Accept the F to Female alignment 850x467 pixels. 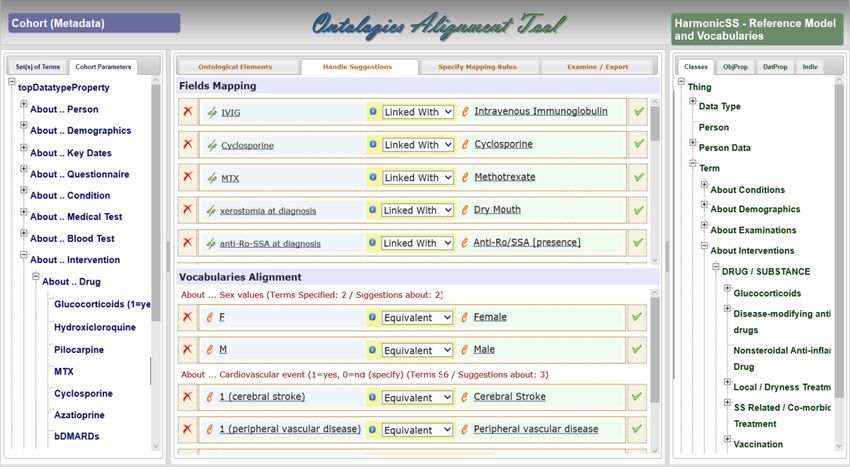tap(637, 317)
